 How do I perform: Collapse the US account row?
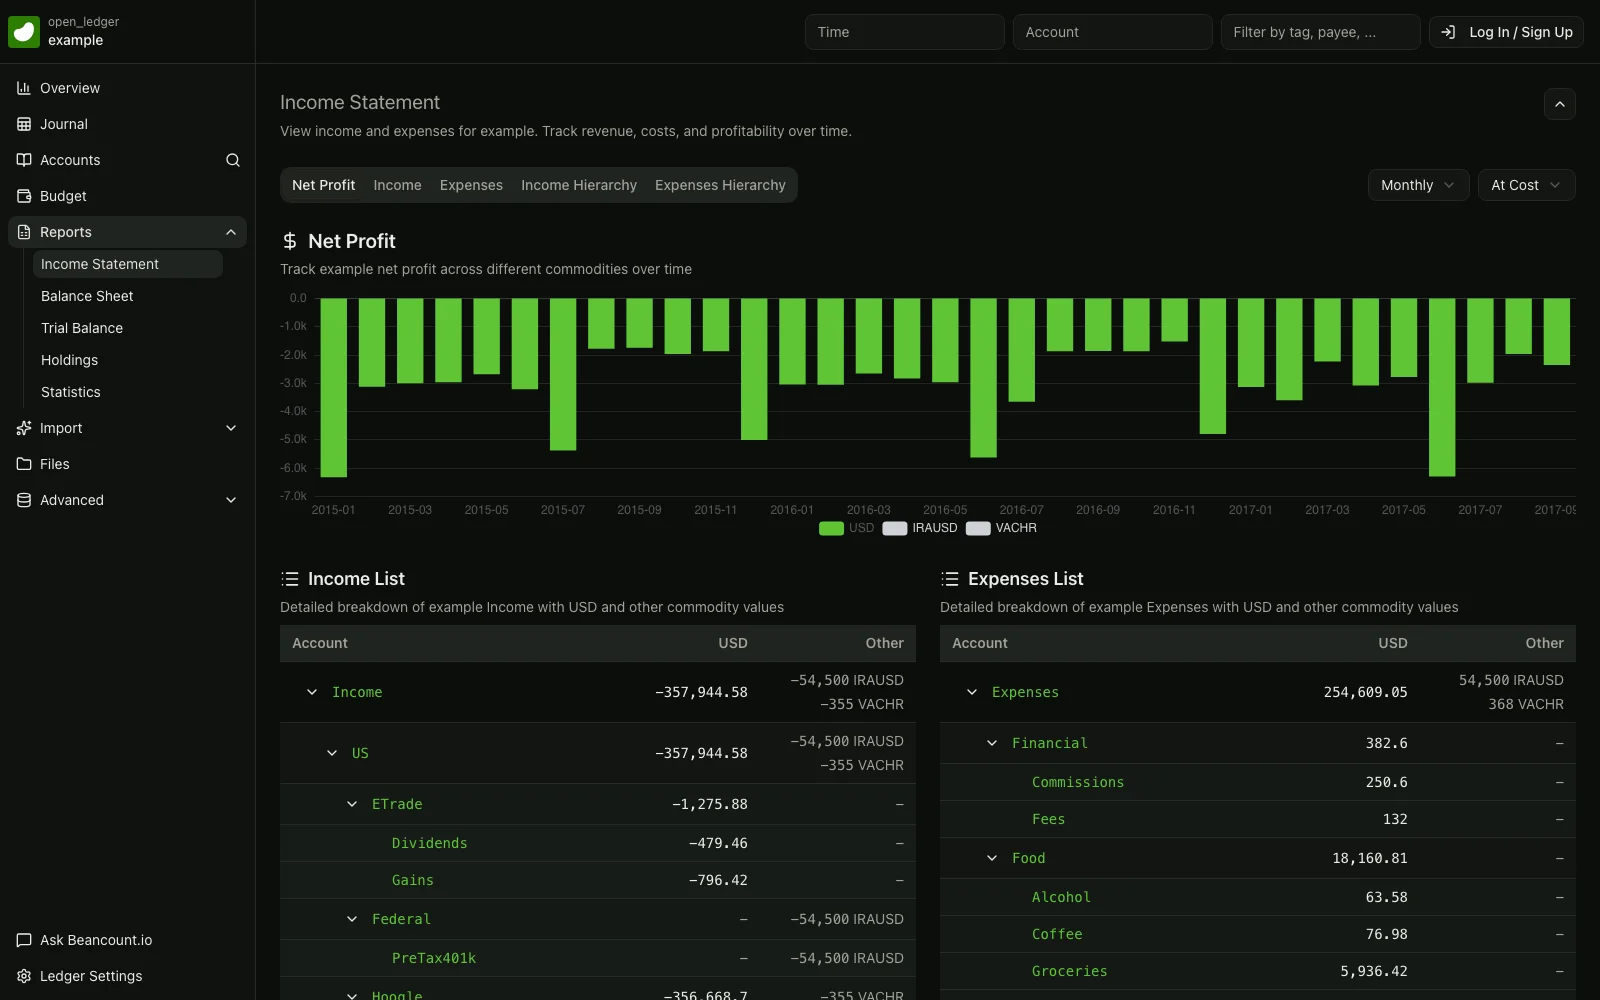(332, 753)
